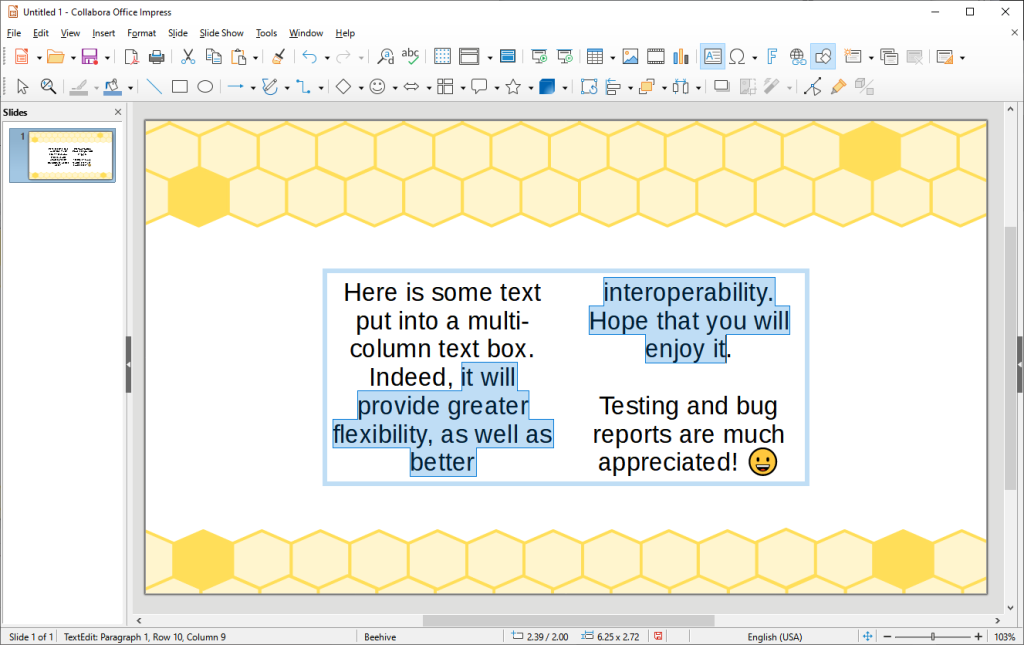Open the Insert Image dialog
The height and width of the screenshot is (645, 1024).
(629, 56)
